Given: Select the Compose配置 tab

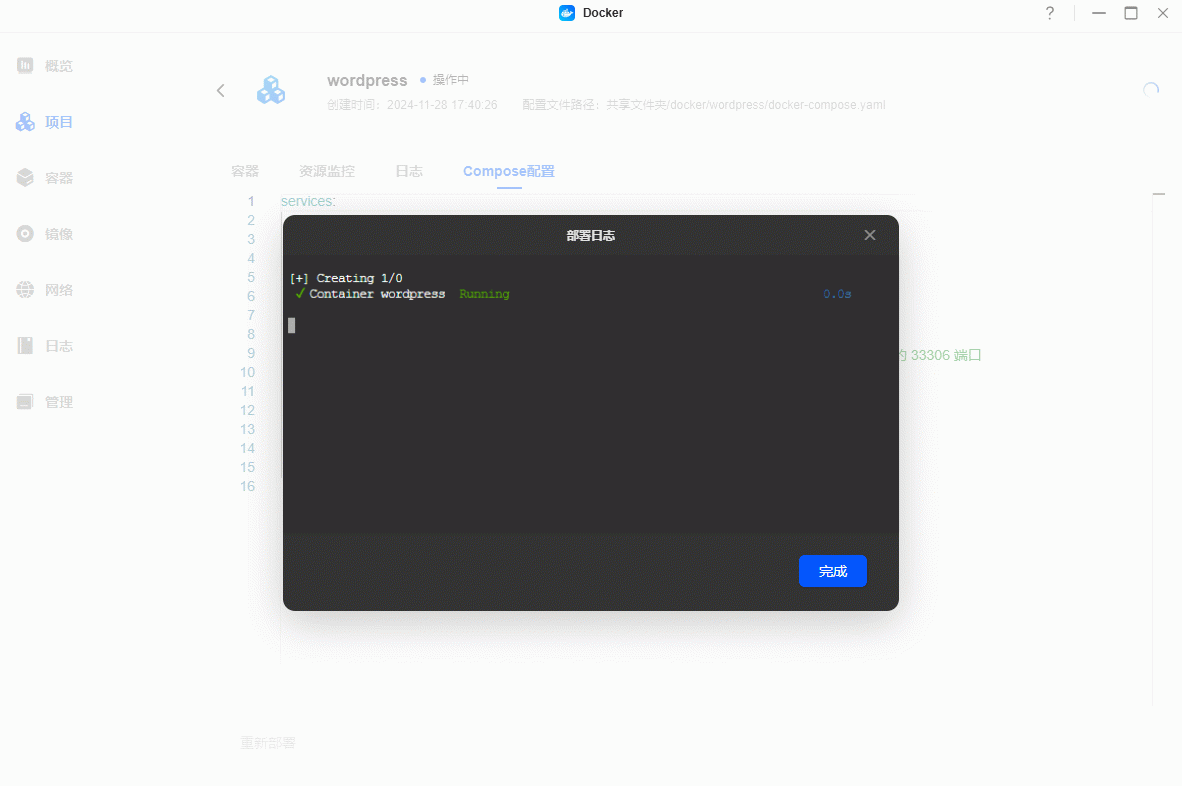Looking at the screenshot, I should click(x=509, y=171).
